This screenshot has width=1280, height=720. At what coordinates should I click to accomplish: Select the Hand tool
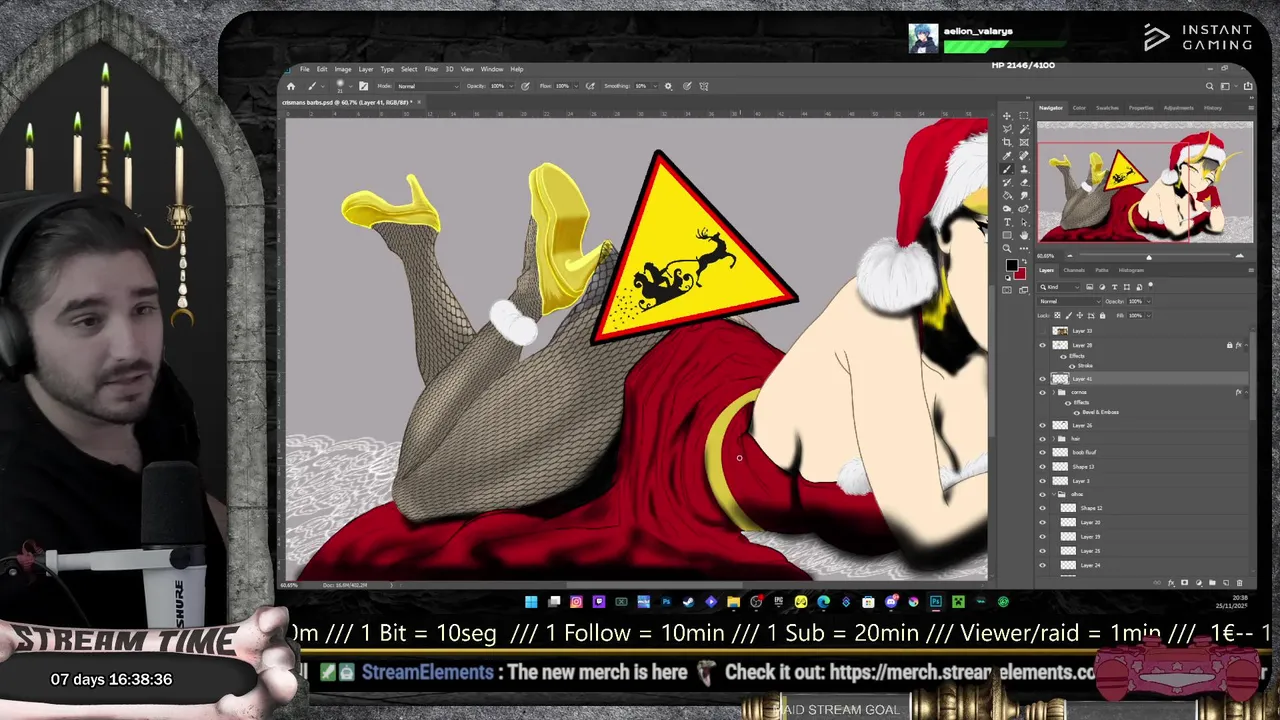pos(1024,235)
